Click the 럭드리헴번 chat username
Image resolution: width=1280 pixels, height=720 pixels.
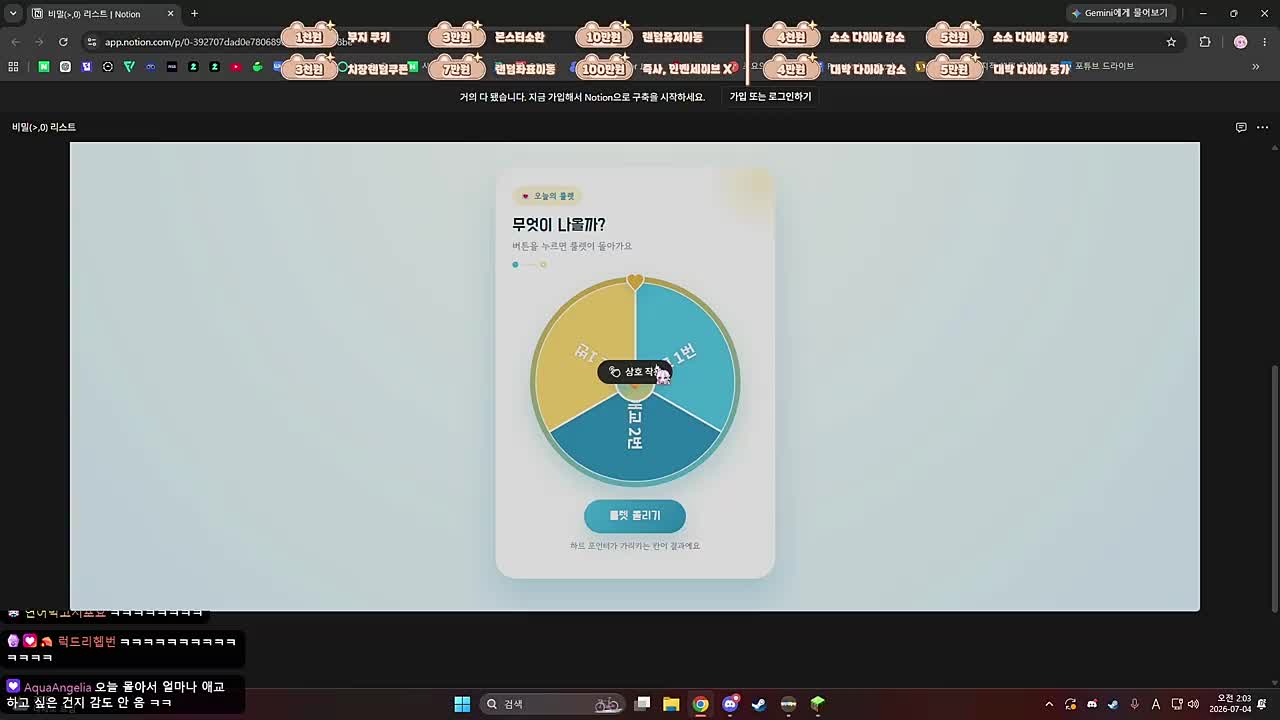click(87, 642)
